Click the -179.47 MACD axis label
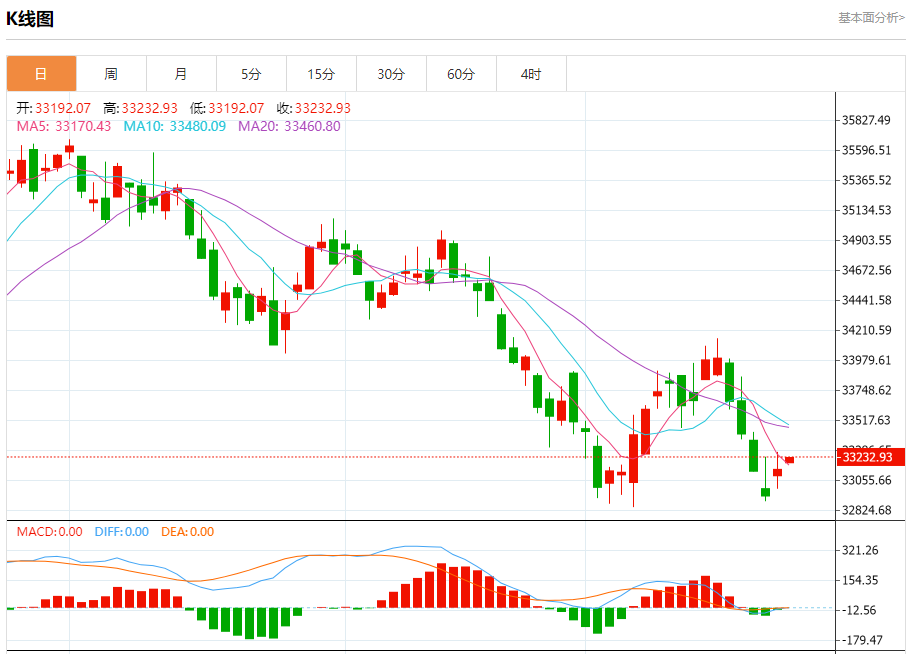 [x=861, y=640]
